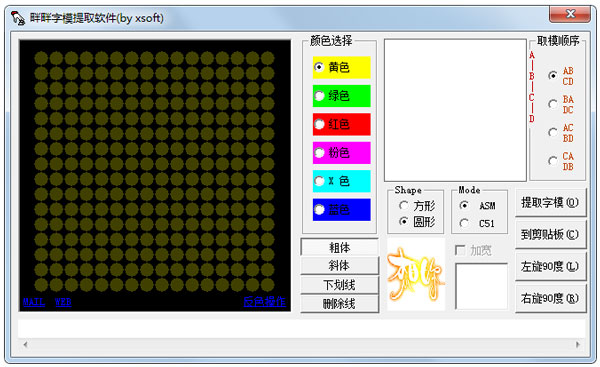Click the 反色操作 link

pos(264,302)
